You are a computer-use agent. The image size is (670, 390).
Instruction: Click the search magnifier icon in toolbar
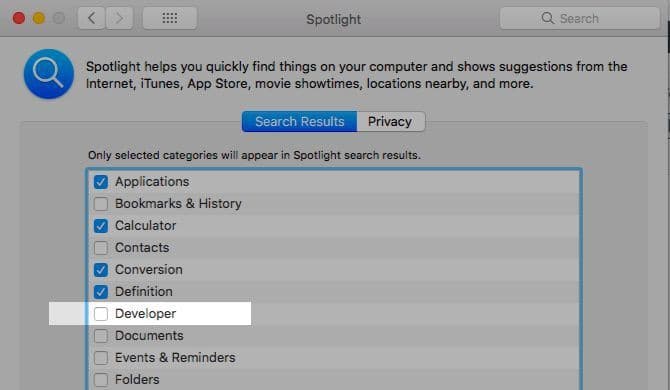point(547,18)
